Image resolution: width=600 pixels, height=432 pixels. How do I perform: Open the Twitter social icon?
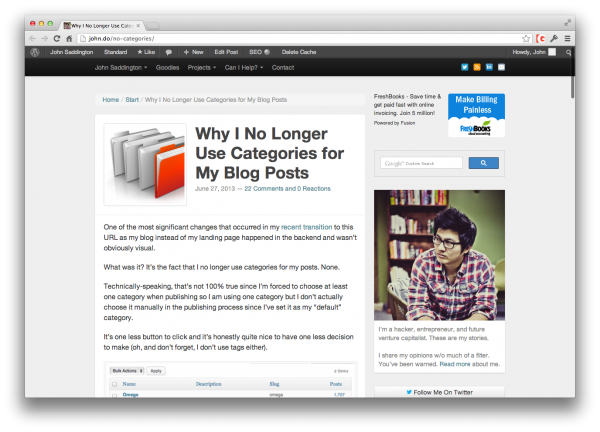pos(465,67)
